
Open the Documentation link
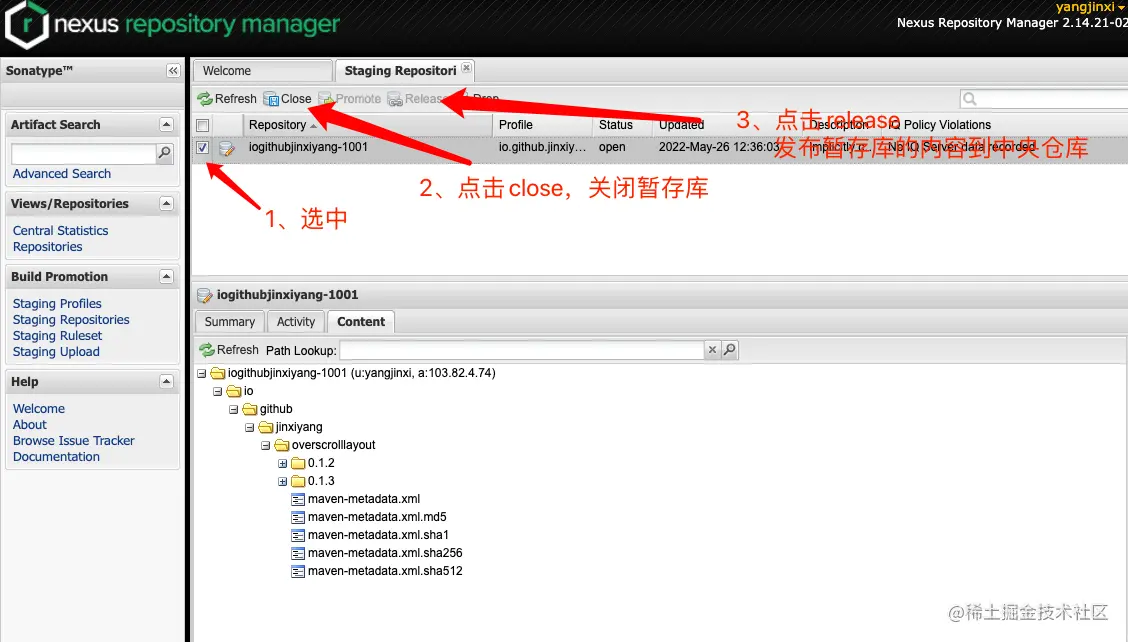(56, 456)
